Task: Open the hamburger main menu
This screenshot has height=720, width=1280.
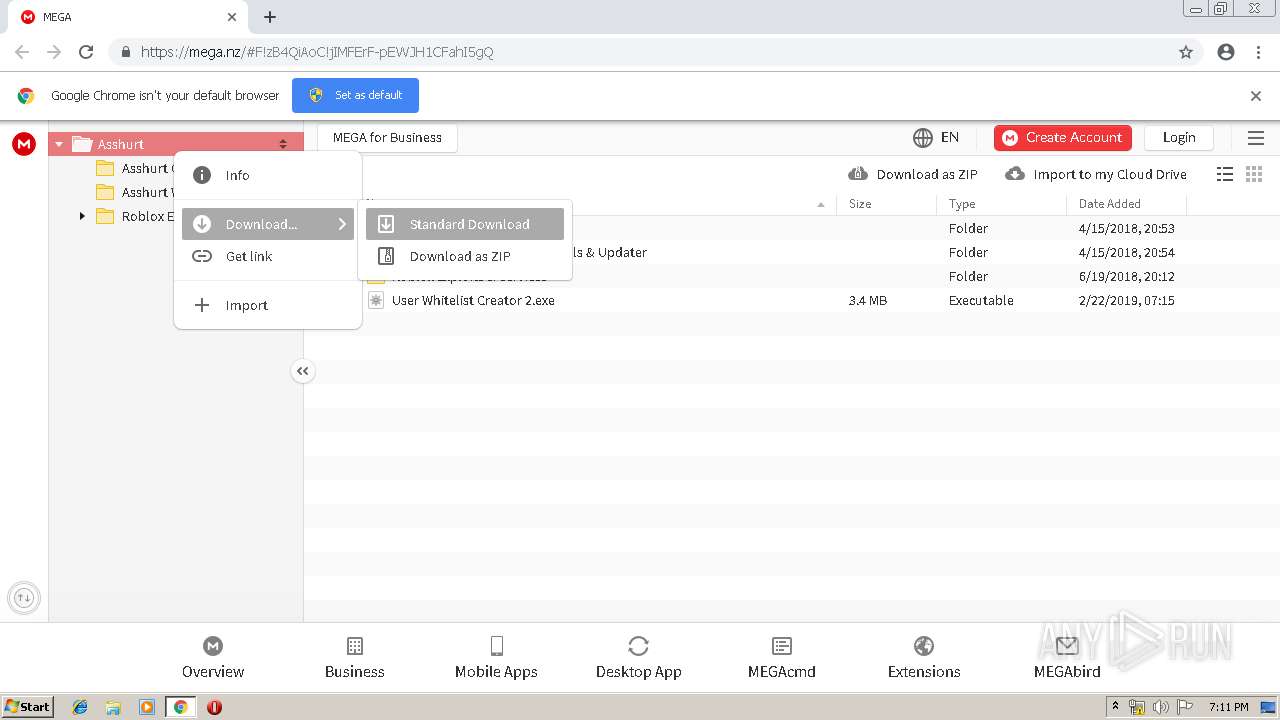Action: (1256, 138)
